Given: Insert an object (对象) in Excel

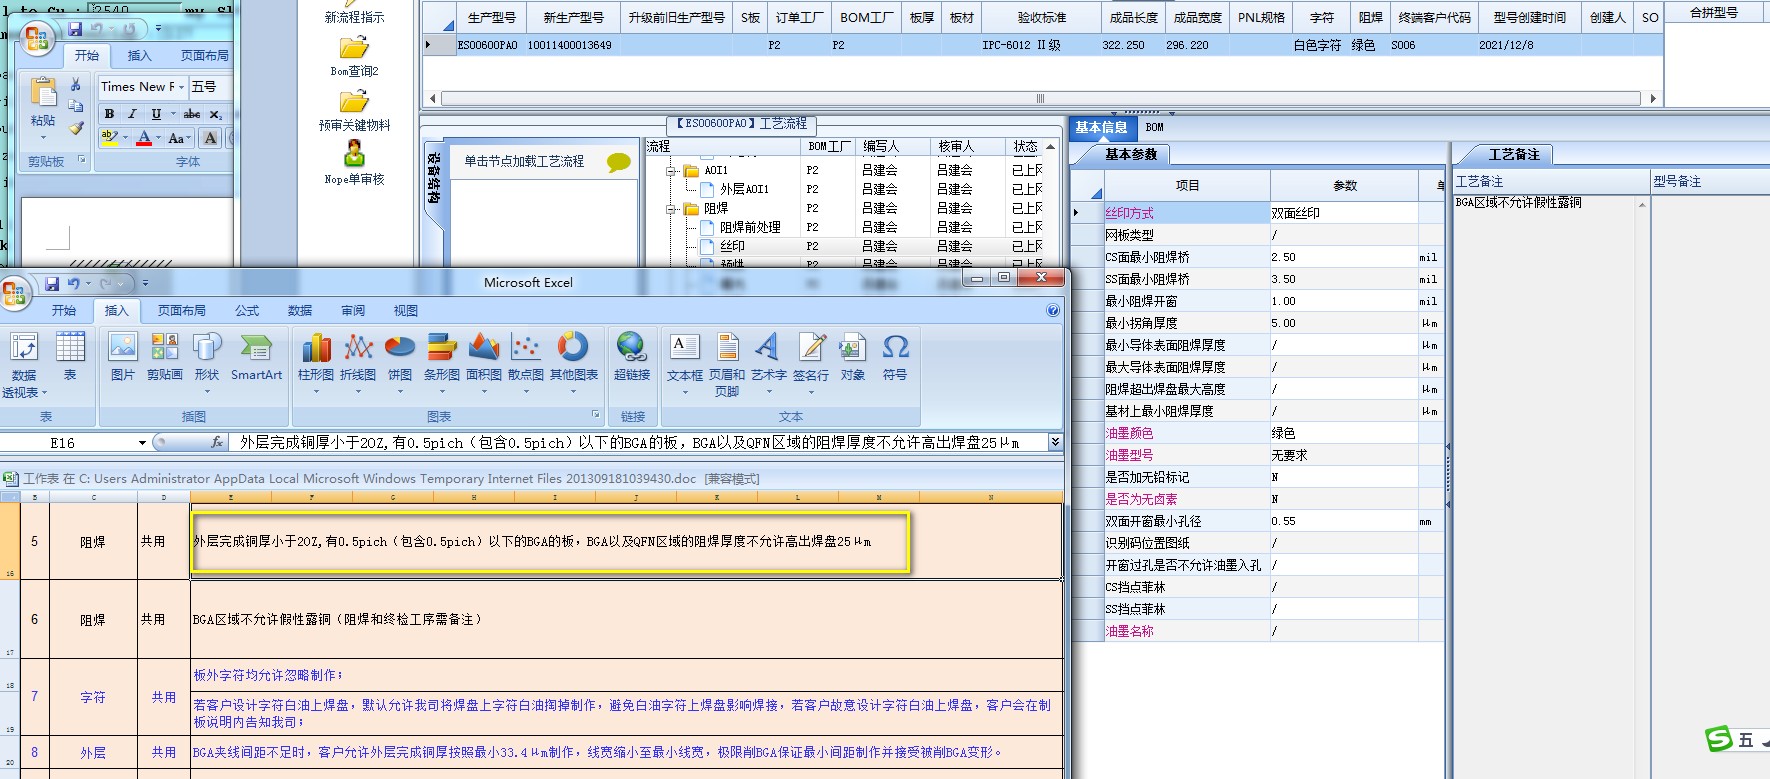Looking at the screenshot, I should pos(853,357).
